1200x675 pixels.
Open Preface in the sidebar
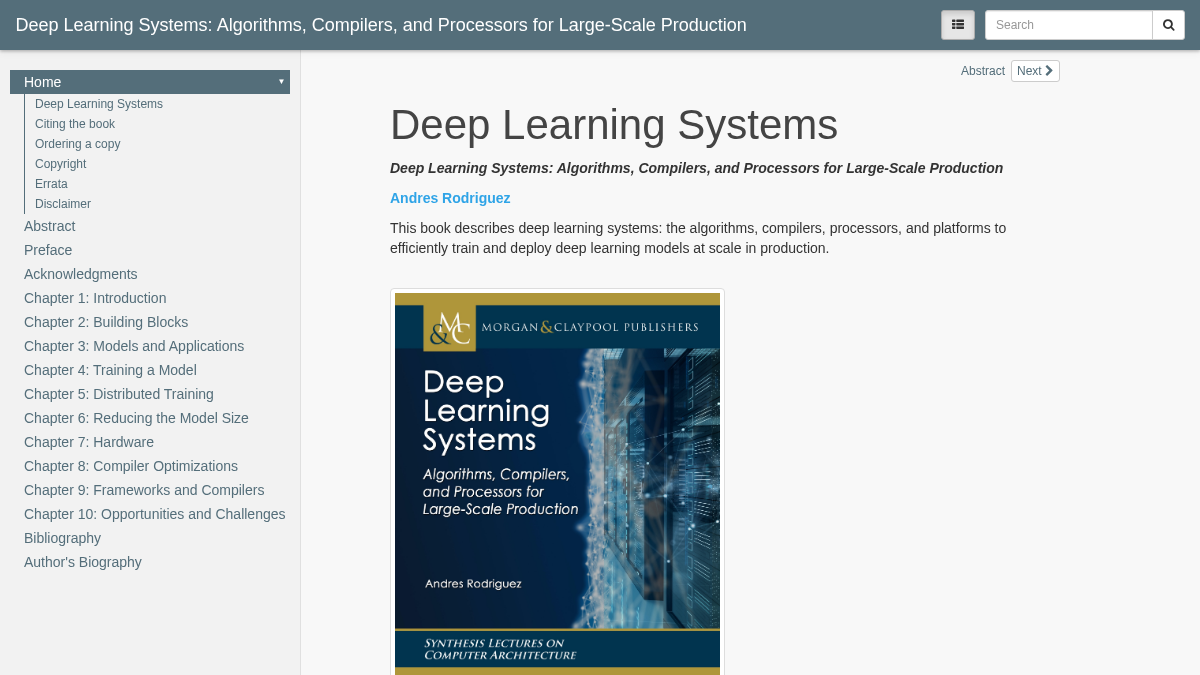pos(48,250)
